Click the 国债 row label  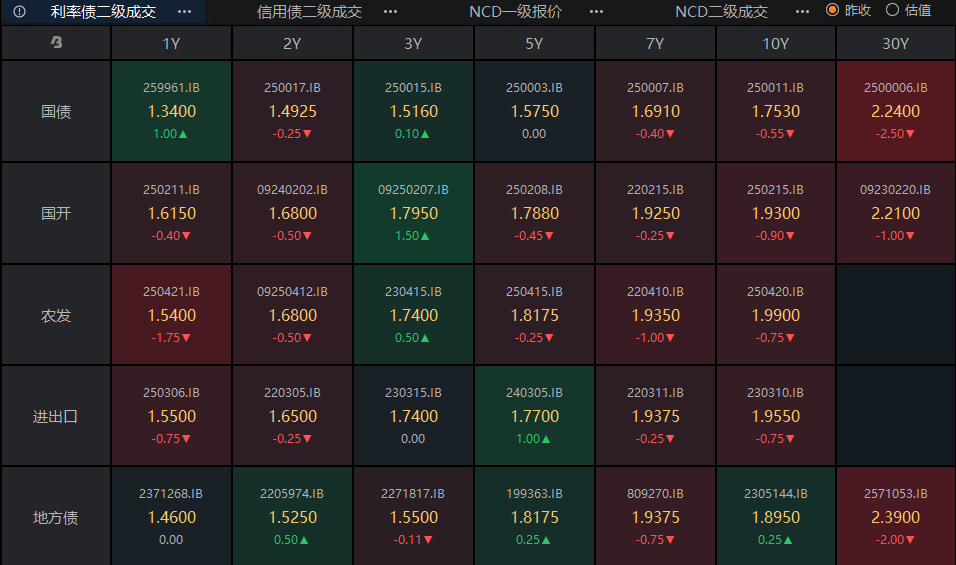(x=56, y=111)
